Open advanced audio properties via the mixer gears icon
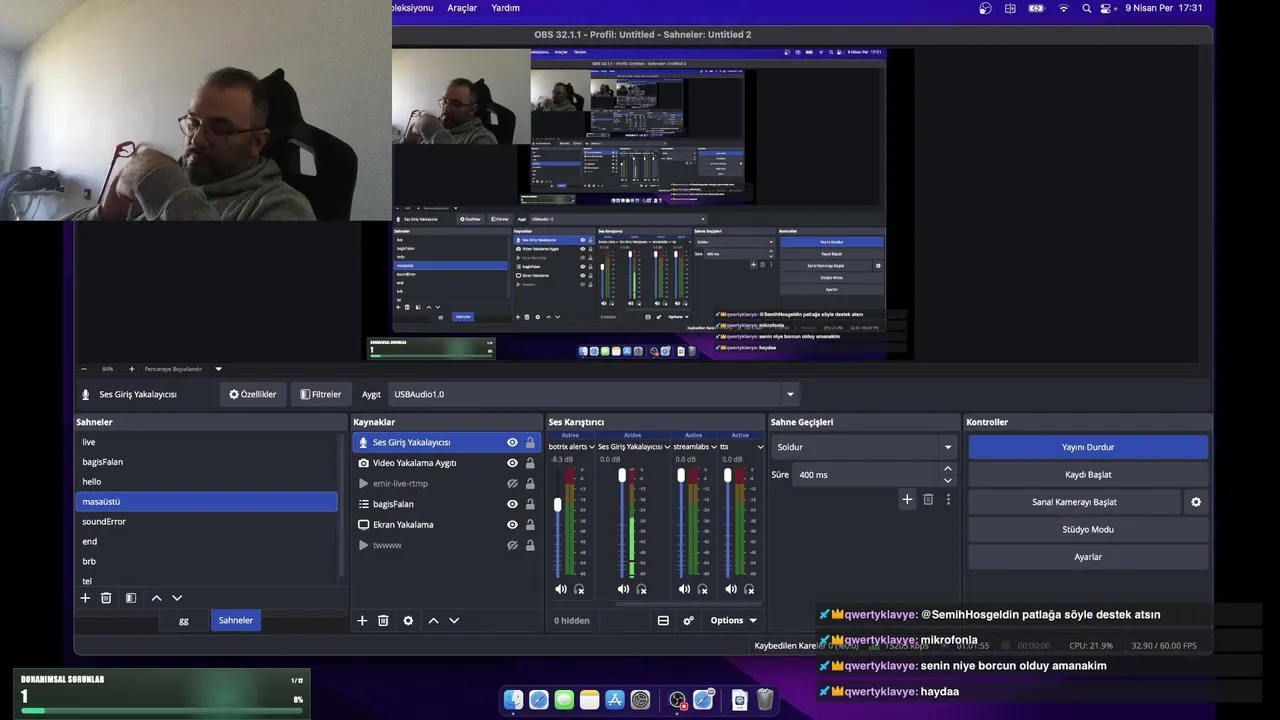Image resolution: width=1280 pixels, height=720 pixels. tap(688, 620)
